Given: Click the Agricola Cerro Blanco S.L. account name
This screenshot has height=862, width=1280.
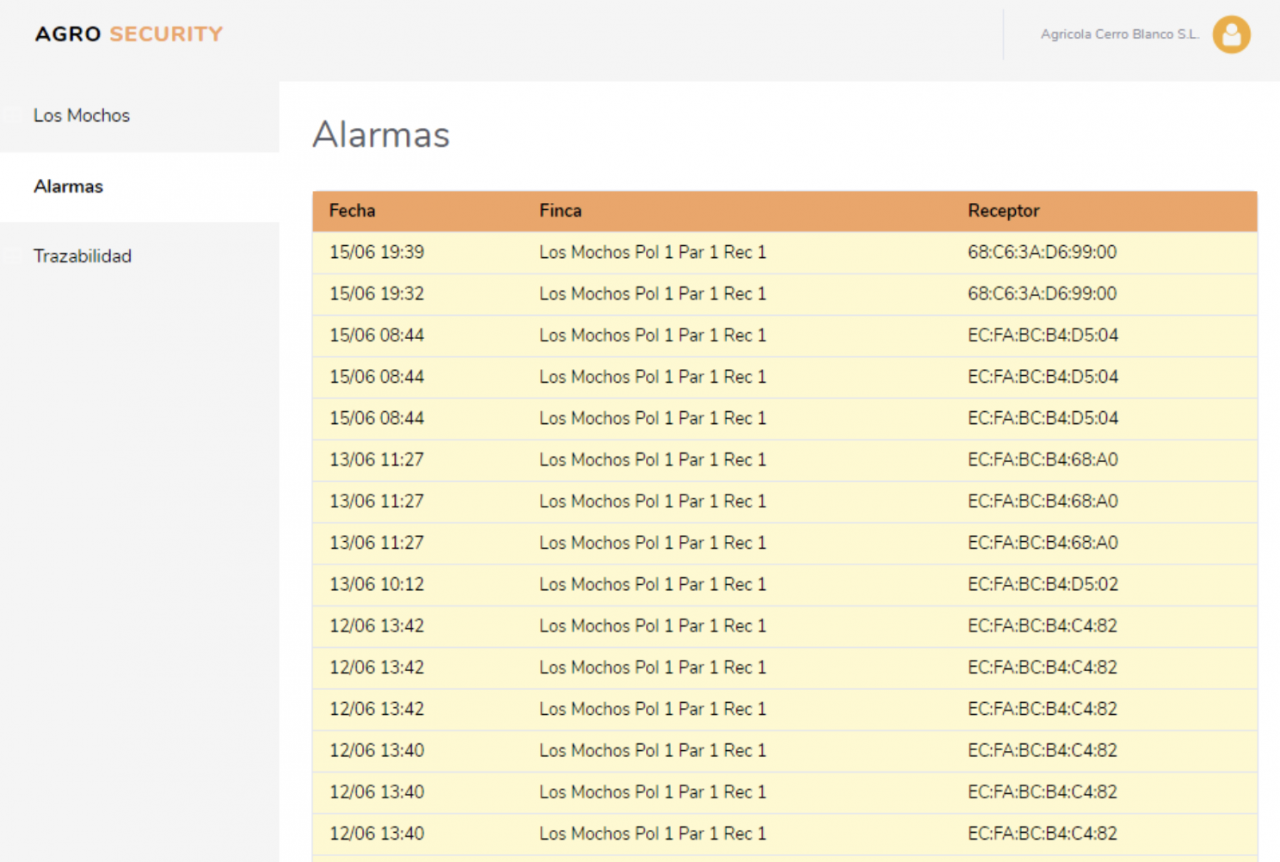Looking at the screenshot, I should point(1119,34).
